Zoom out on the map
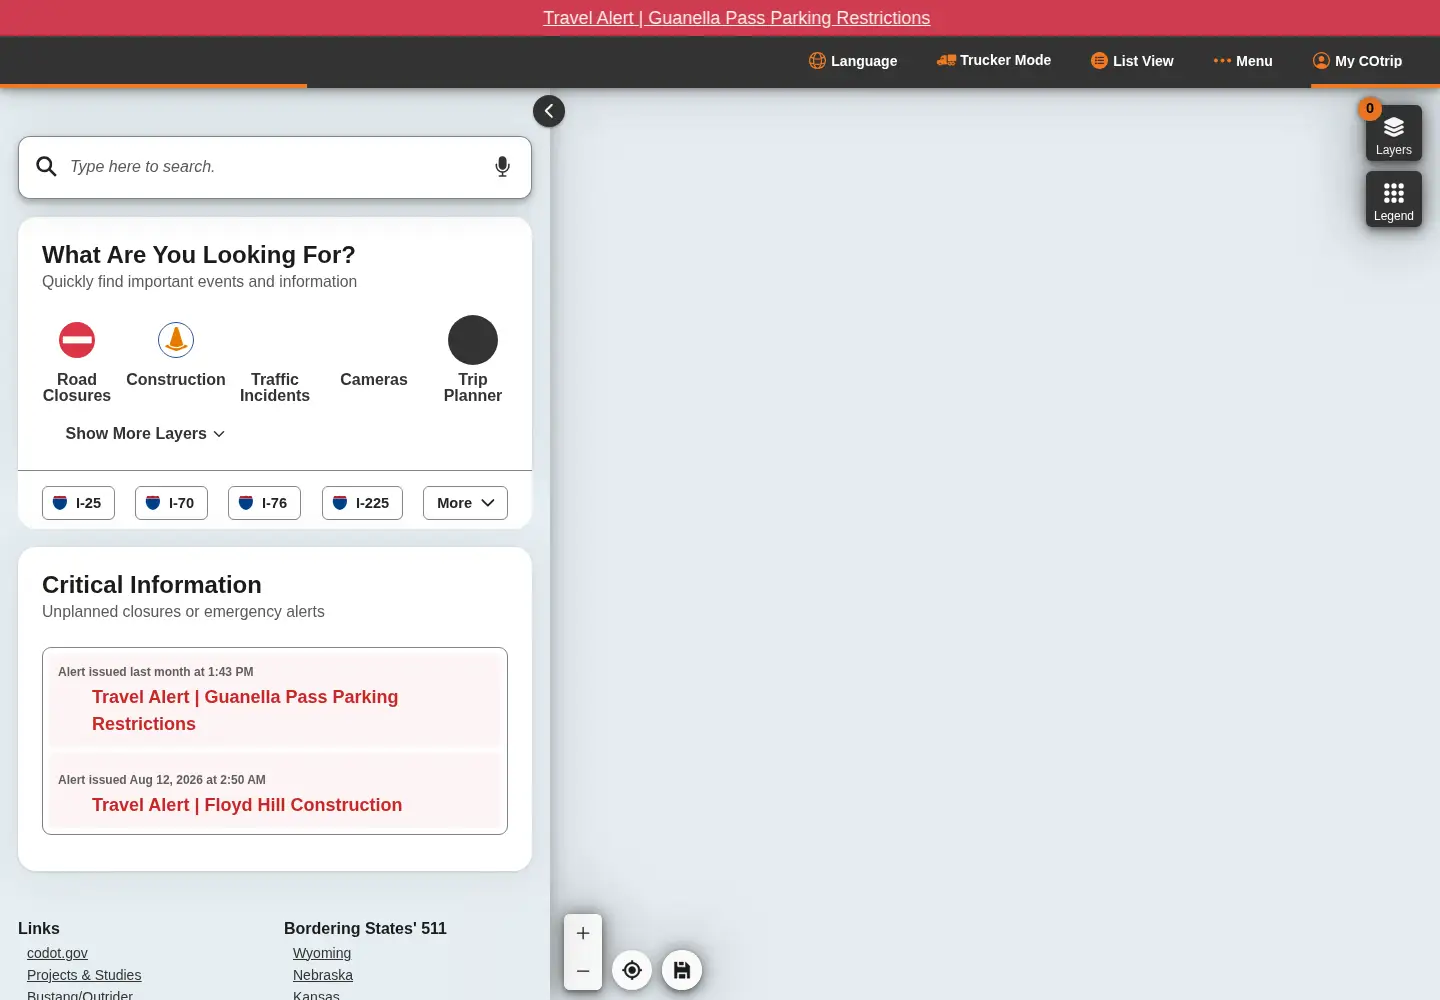The image size is (1440, 1000). 583,971
